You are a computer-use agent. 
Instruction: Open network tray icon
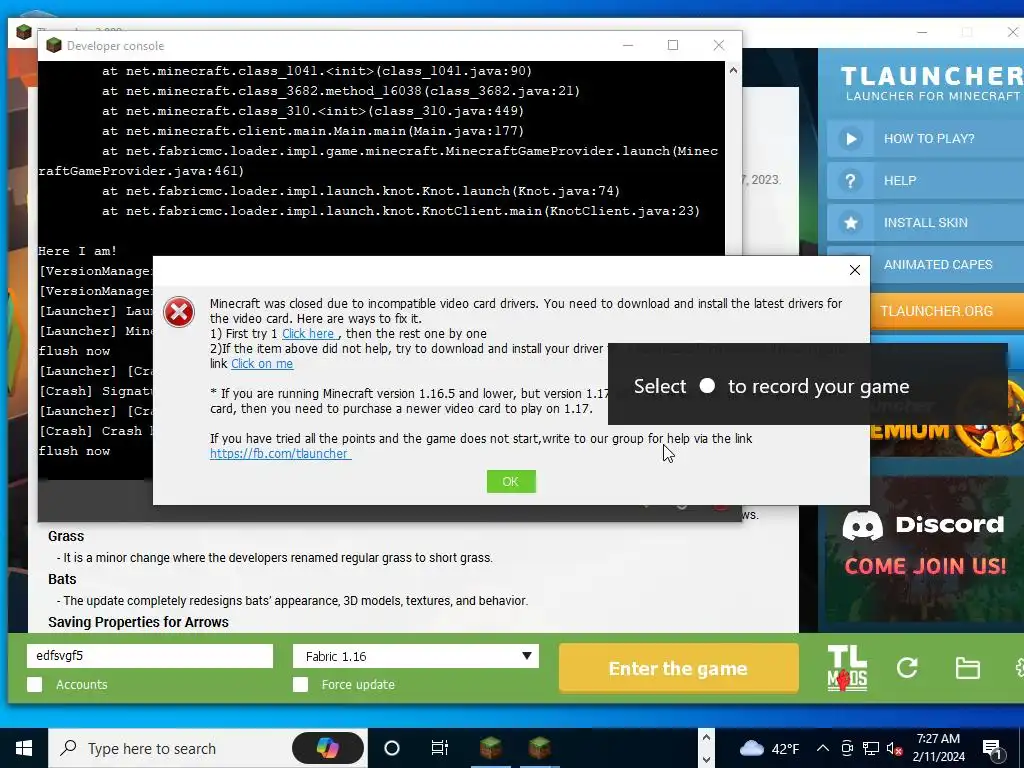coord(871,748)
